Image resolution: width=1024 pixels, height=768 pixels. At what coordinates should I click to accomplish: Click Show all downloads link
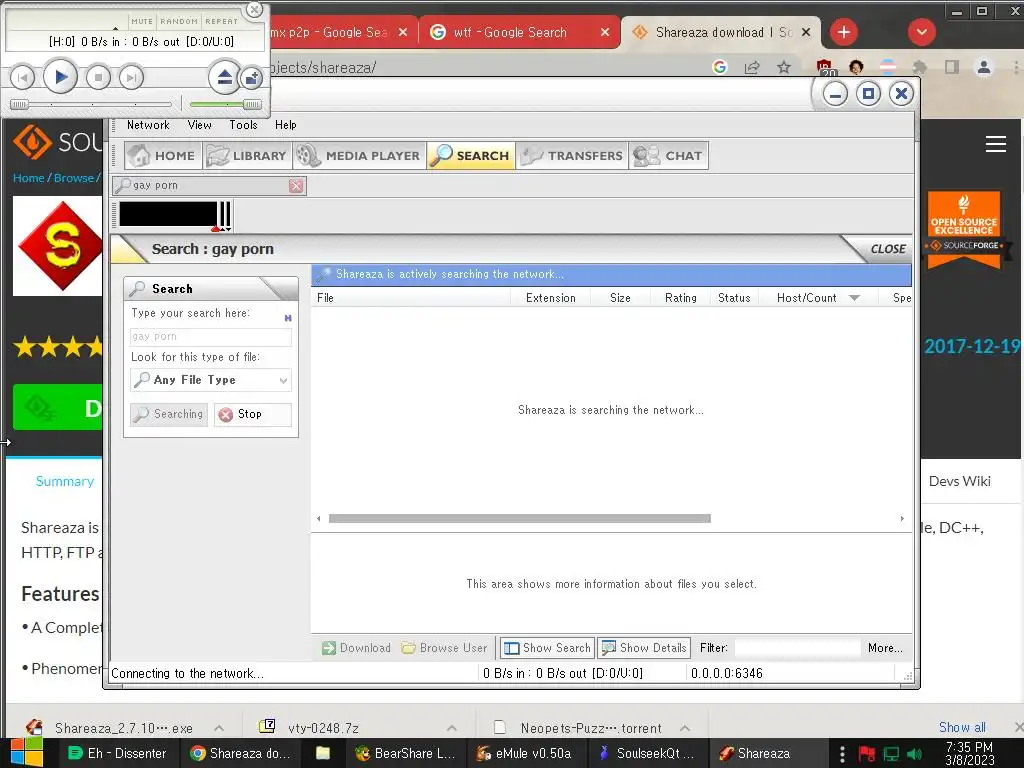point(962,727)
